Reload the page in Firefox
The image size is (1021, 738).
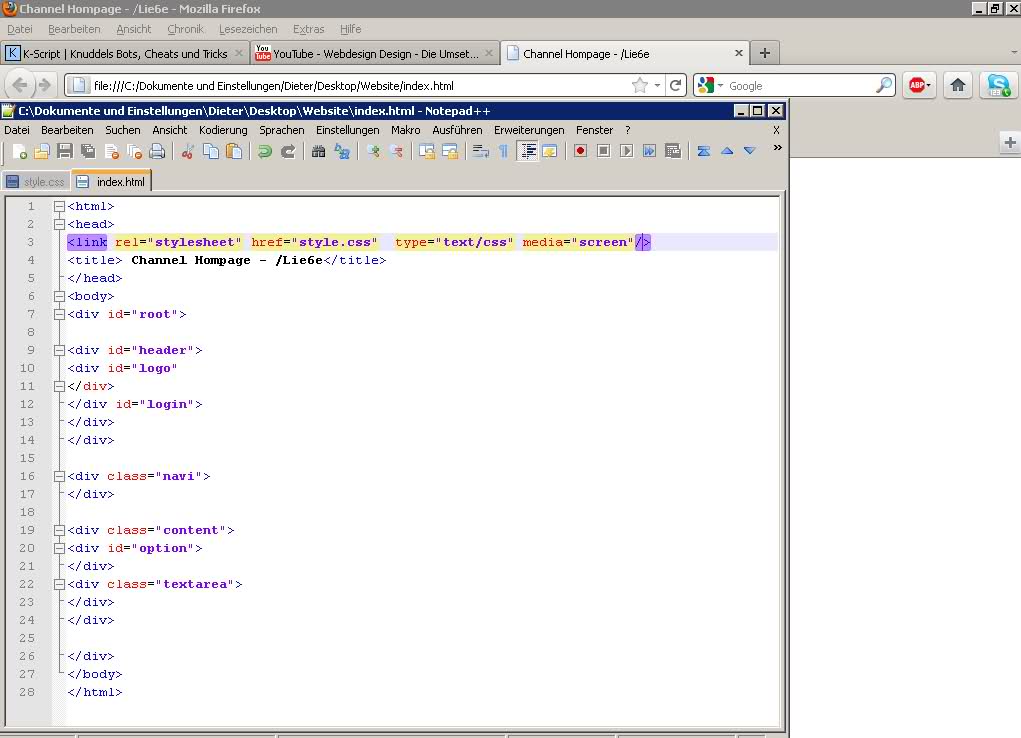pyautogui.click(x=676, y=86)
